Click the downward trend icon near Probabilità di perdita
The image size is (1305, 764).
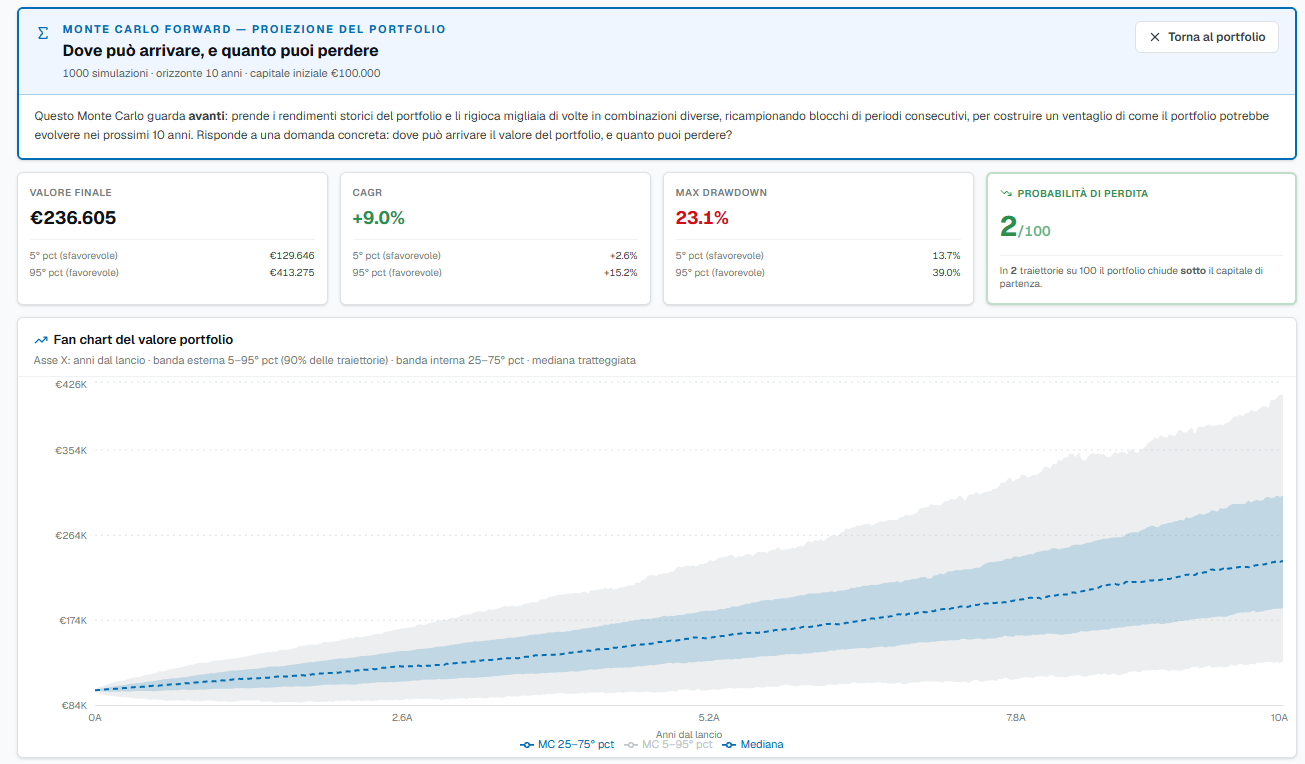[x=1006, y=194]
